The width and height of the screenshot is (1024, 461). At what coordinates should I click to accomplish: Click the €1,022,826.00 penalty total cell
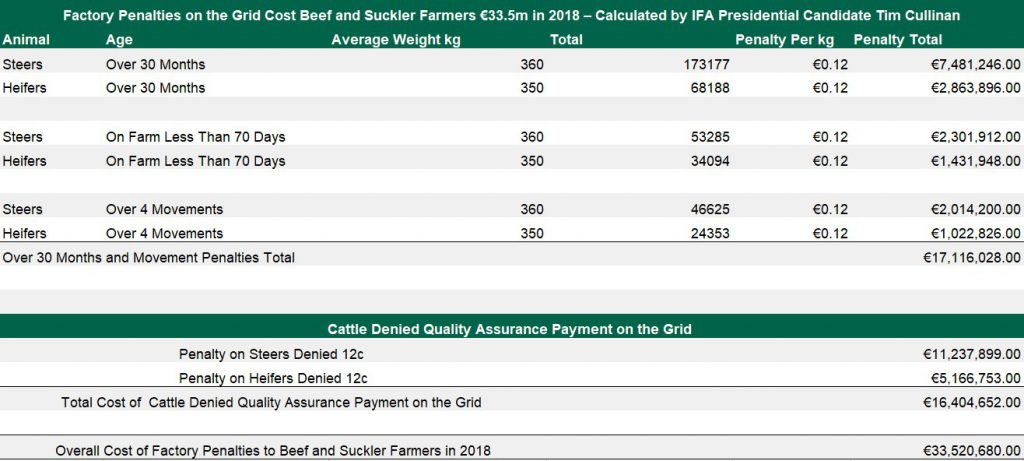point(970,233)
